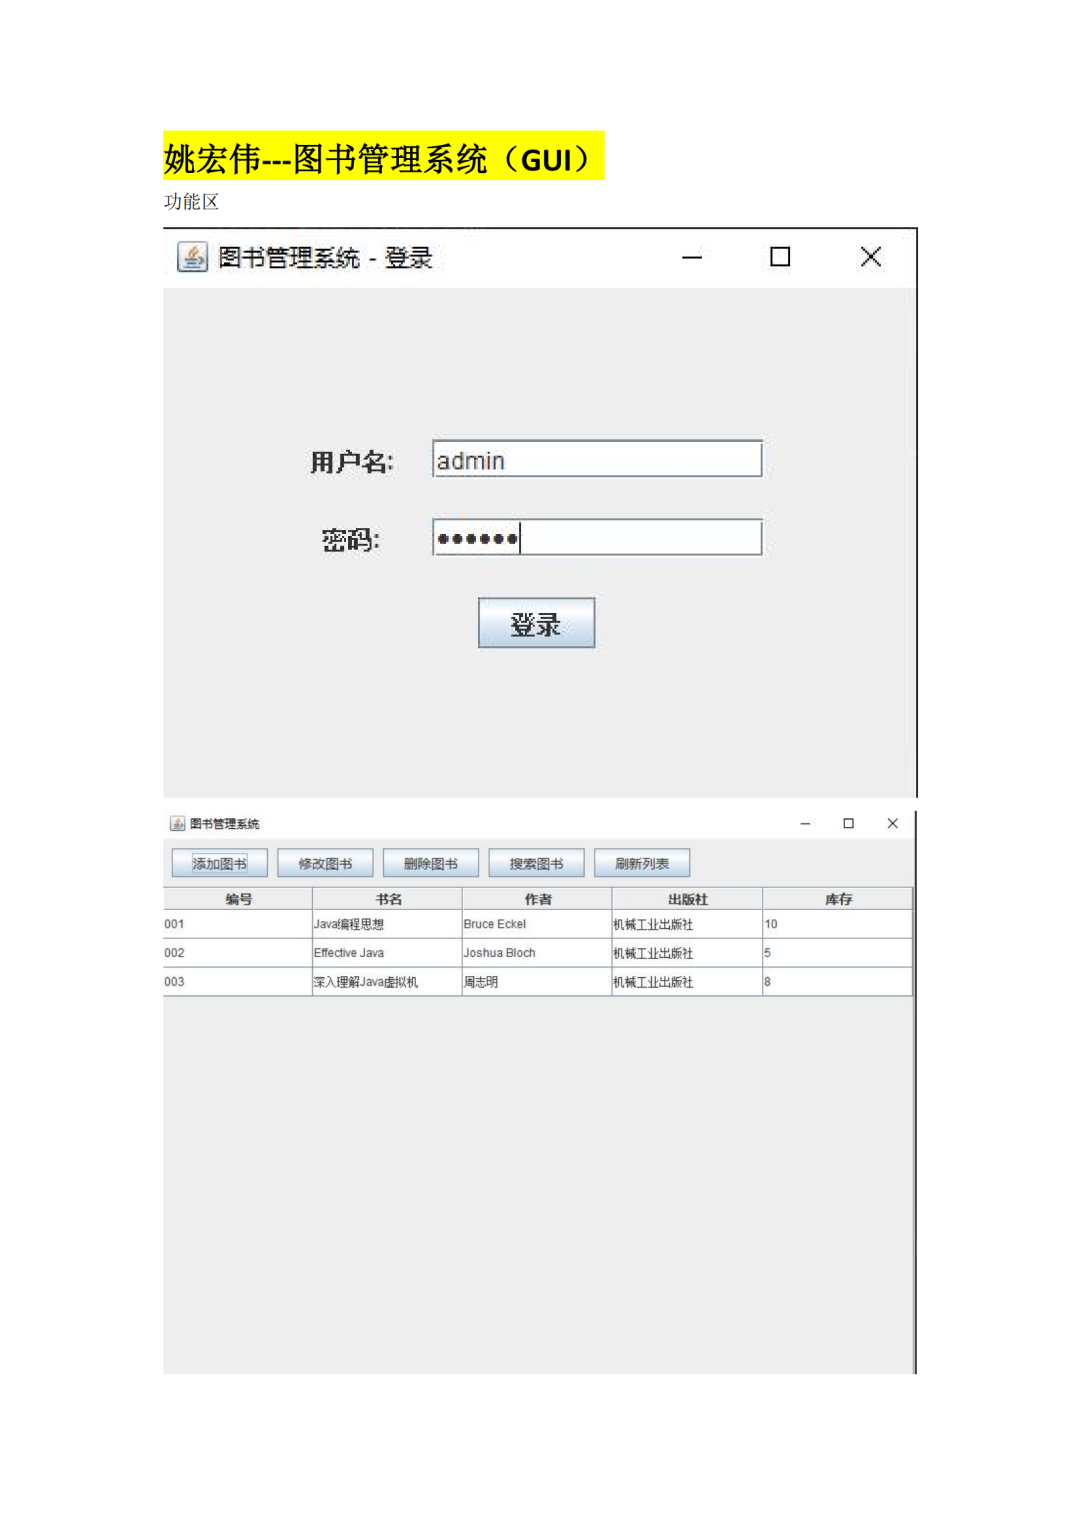Click inside the 用户名 input field
This screenshot has height=1527, width=1080.
[596, 459]
